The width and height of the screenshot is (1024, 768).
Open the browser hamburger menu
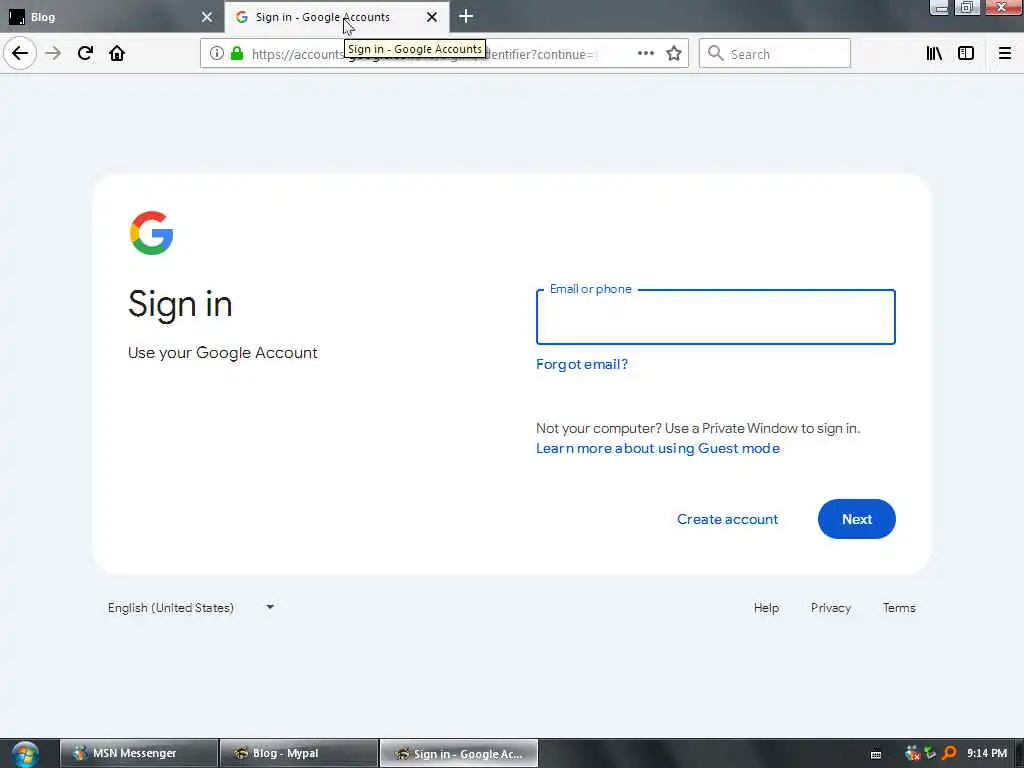(x=1004, y=54)
